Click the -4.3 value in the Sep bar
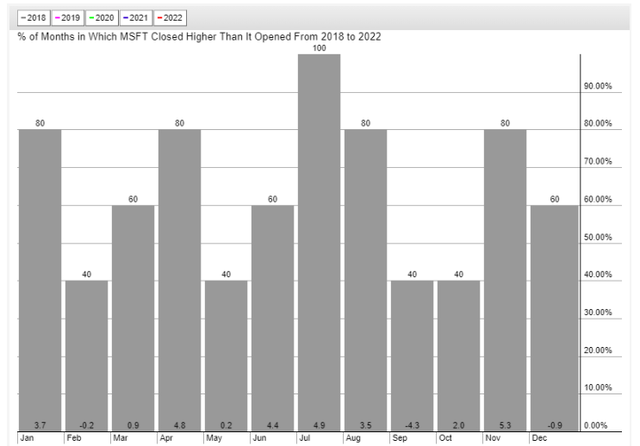 pos(412,425)
